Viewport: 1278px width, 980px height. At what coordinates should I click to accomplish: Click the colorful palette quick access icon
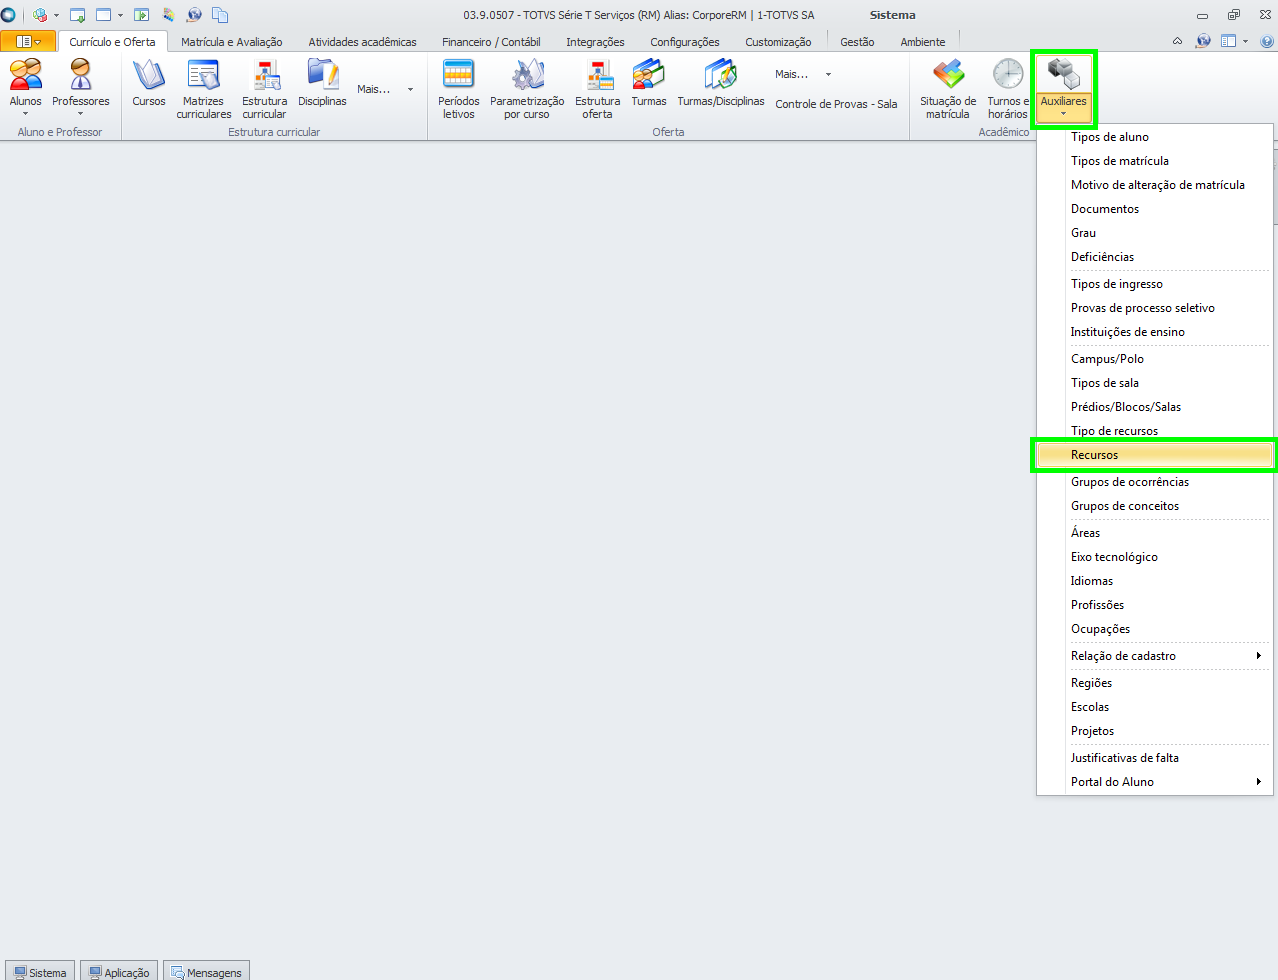point(168,15)
